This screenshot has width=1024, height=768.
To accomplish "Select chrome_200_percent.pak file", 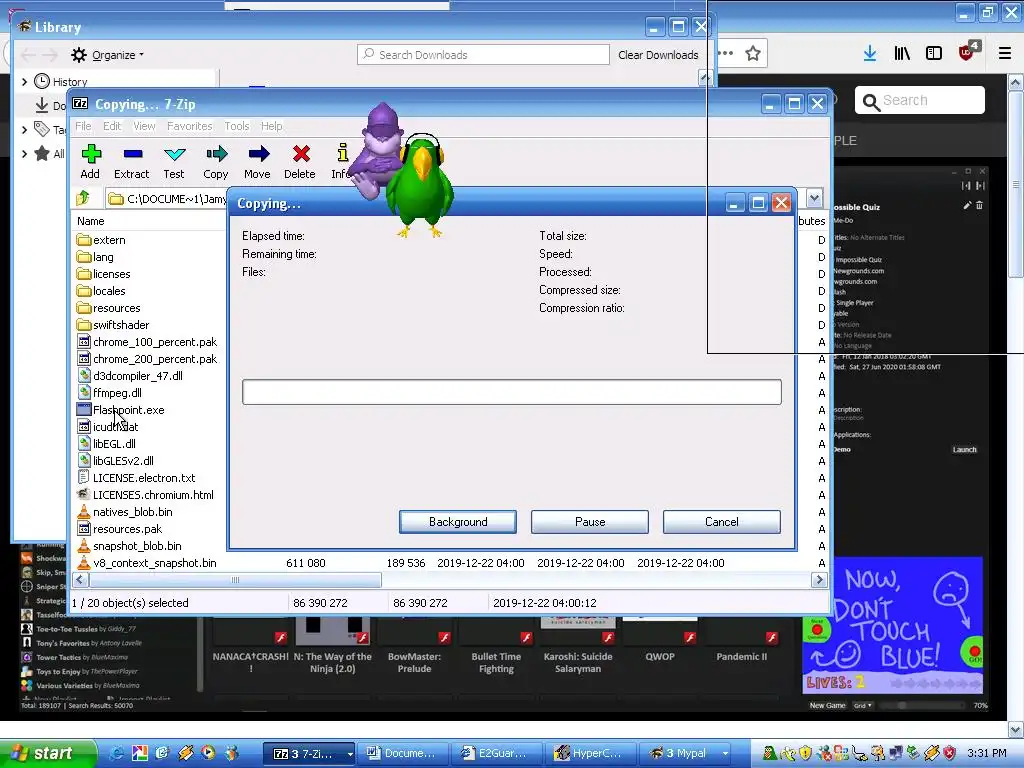I will [147, 359].
